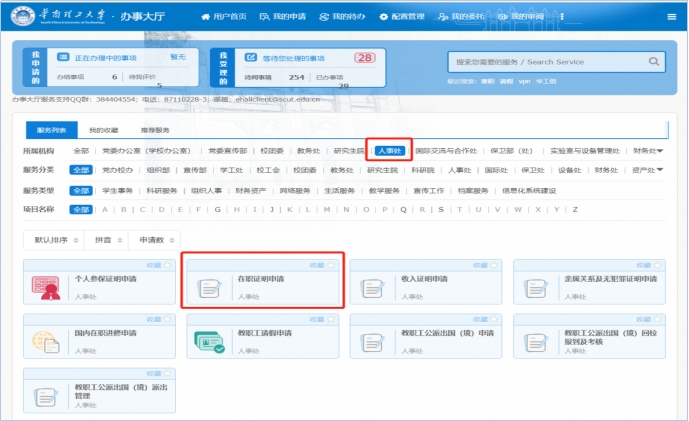689x421 pixels.
Task: Toggle 收藏 on the 个人参保证明申请 card
Action: 159,265
